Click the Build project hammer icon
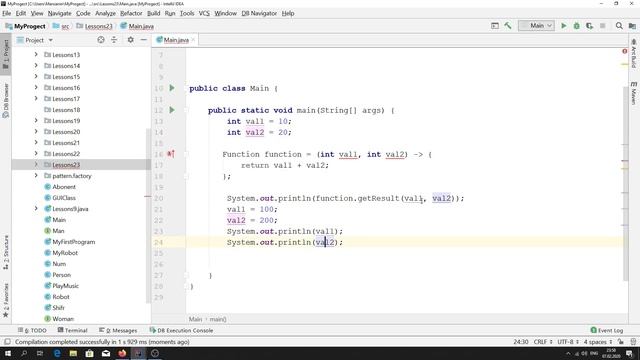 [508, 26]
